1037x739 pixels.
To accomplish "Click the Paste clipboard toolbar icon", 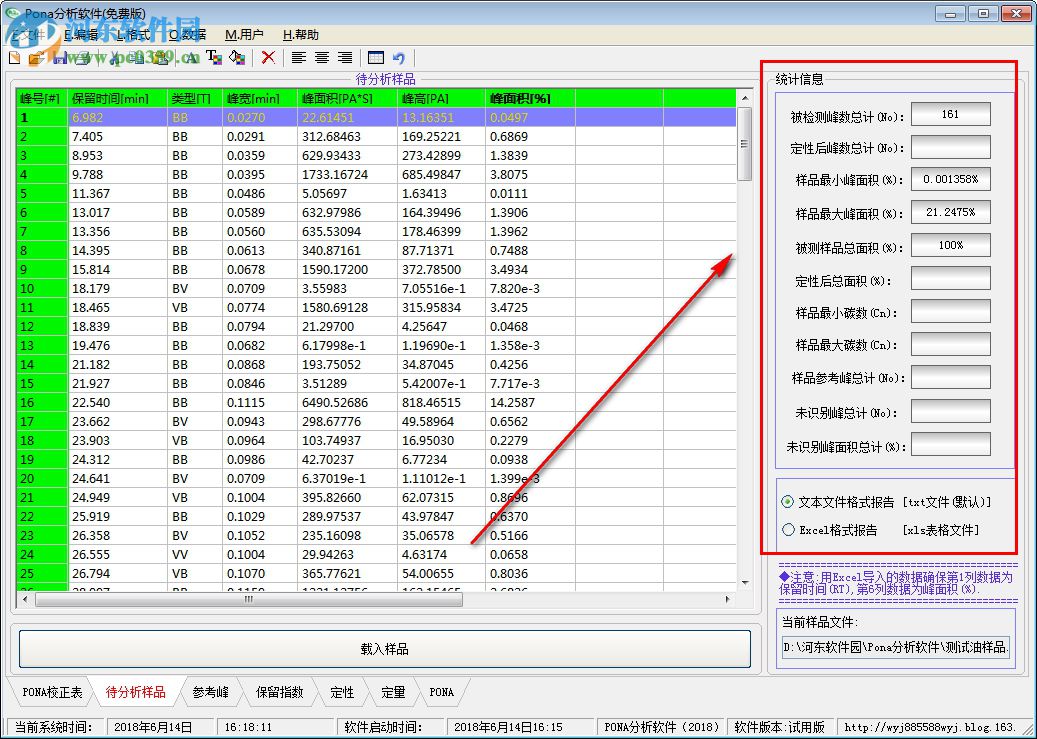I will (x=161, y=58).
